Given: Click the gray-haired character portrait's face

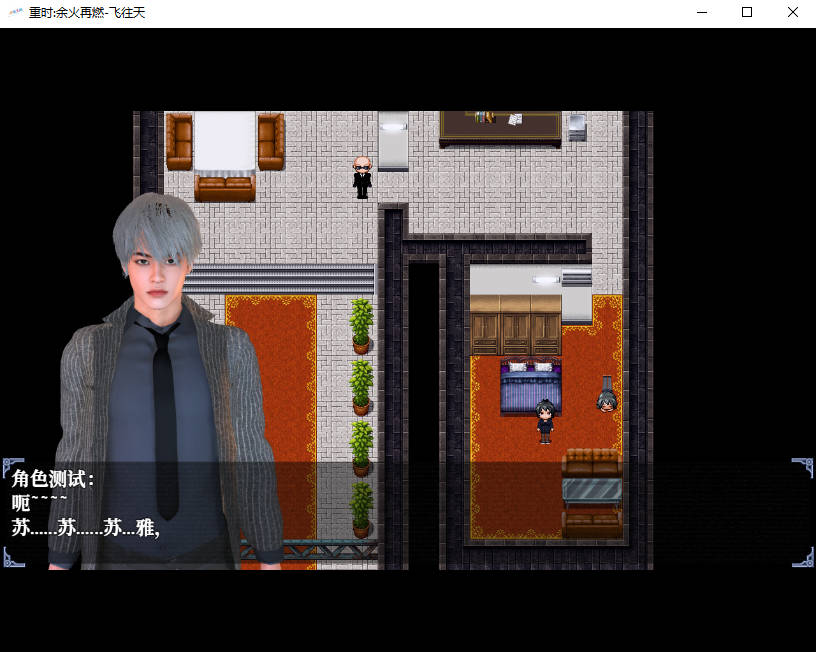Looking at the screenshot, I should [x=158, y=264].
